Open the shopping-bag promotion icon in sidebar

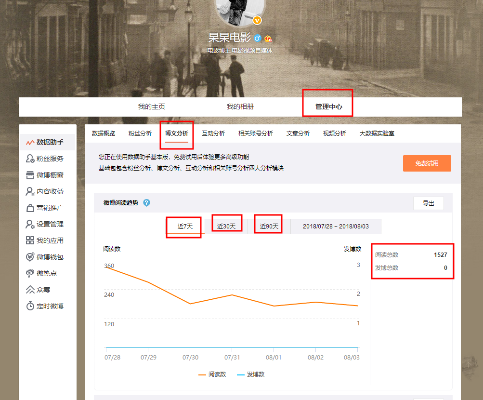coord(30,208)
